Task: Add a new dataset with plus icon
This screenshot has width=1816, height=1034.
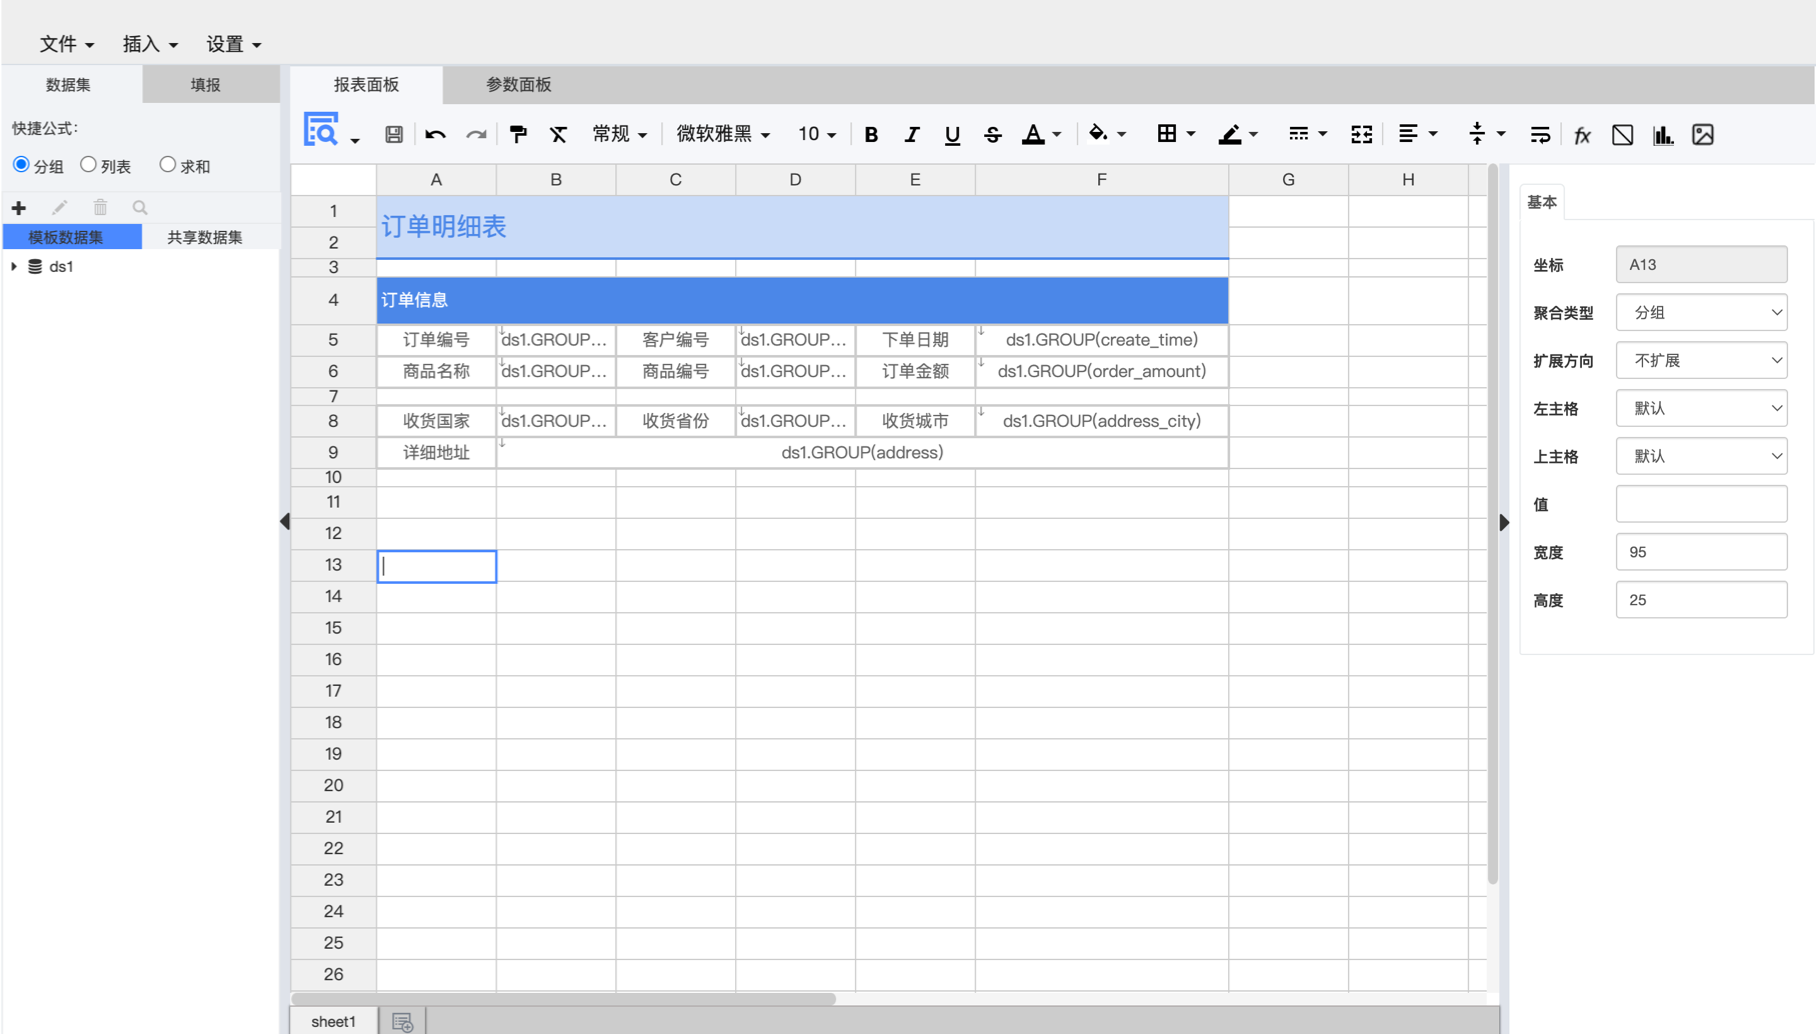Action: pos(19,207)
